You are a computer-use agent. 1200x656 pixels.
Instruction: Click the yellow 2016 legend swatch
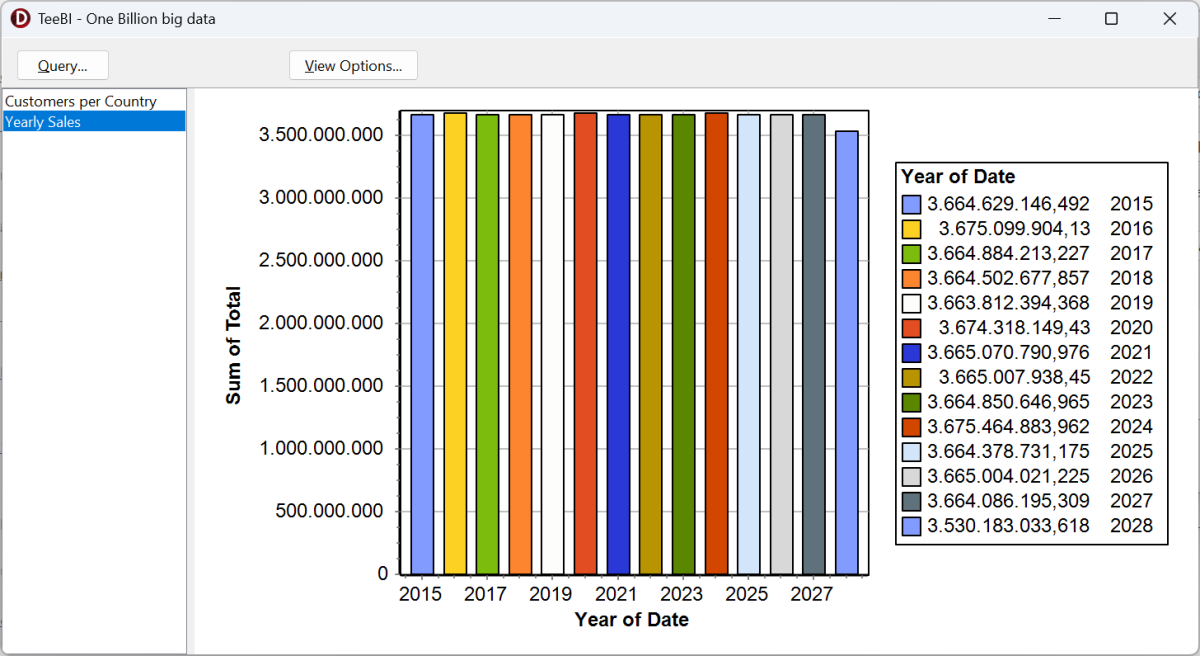(x=911, y=229)
